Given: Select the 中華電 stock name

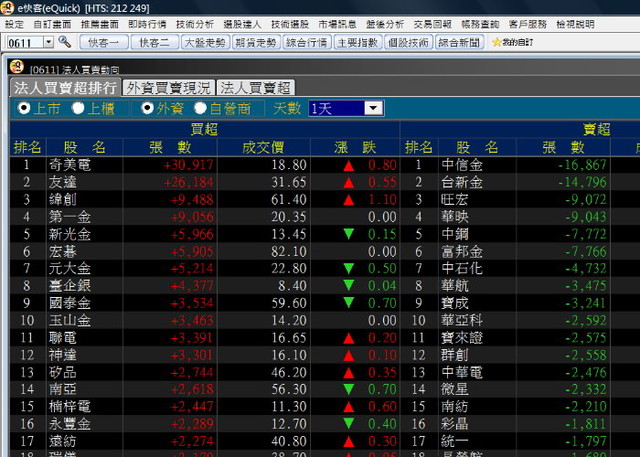Looking at the screenshot, I should (x=462, y=372).
